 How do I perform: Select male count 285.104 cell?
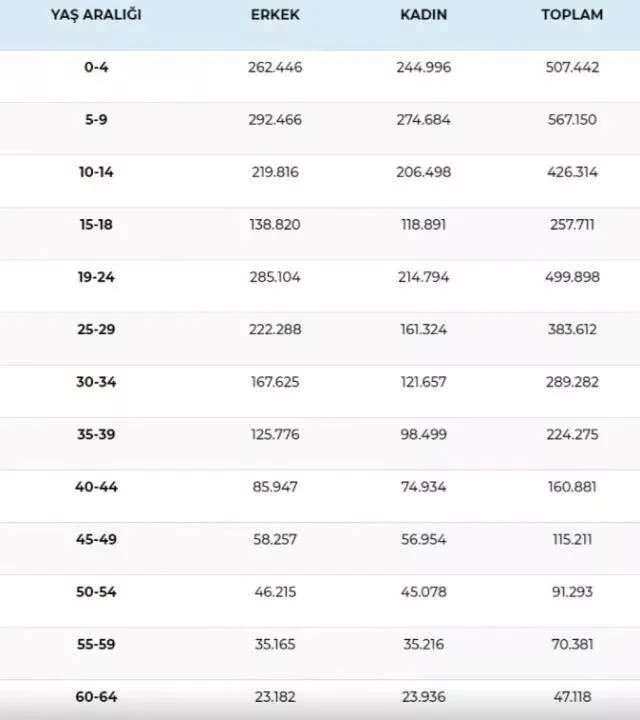click(275, 277)
